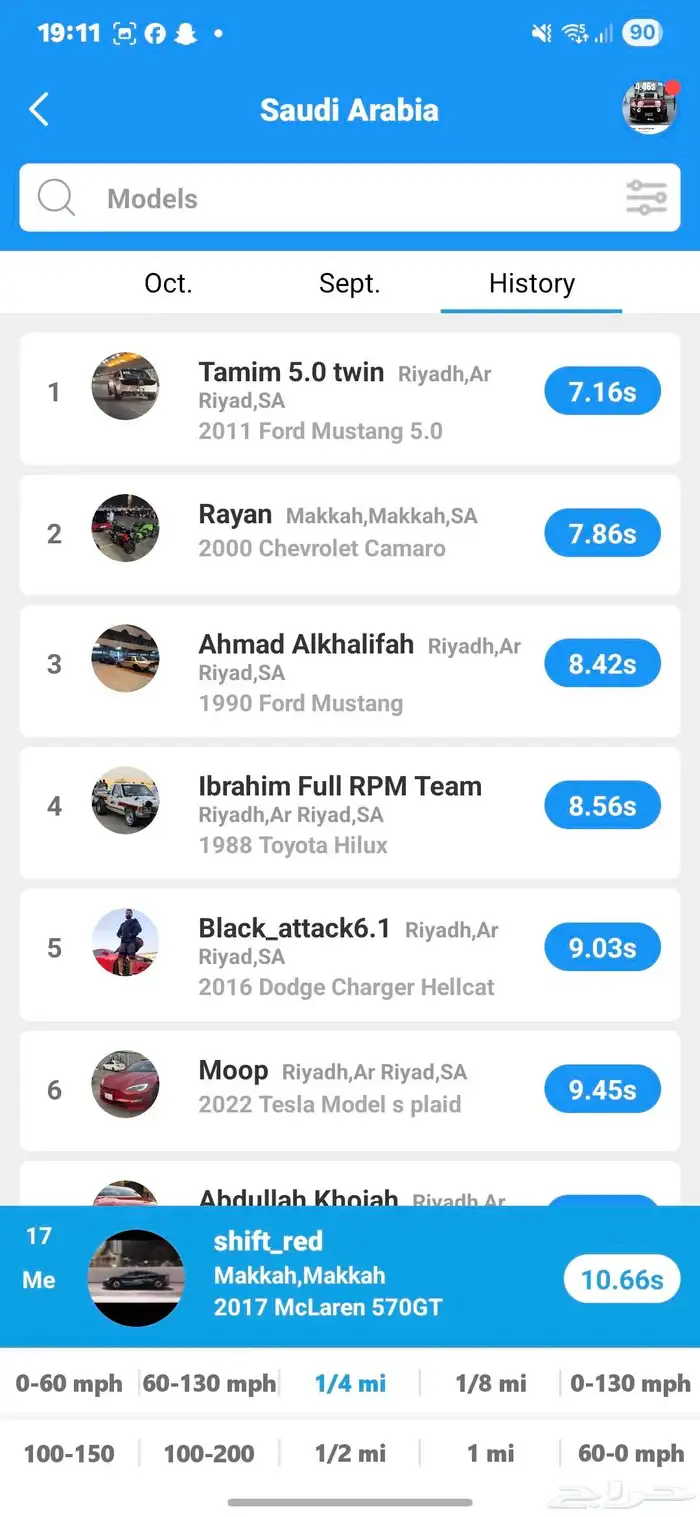Viewport: 700px width, 1517px height.
Task: Tap the 7.16s time badge
Action: click(x=602, y=392)
